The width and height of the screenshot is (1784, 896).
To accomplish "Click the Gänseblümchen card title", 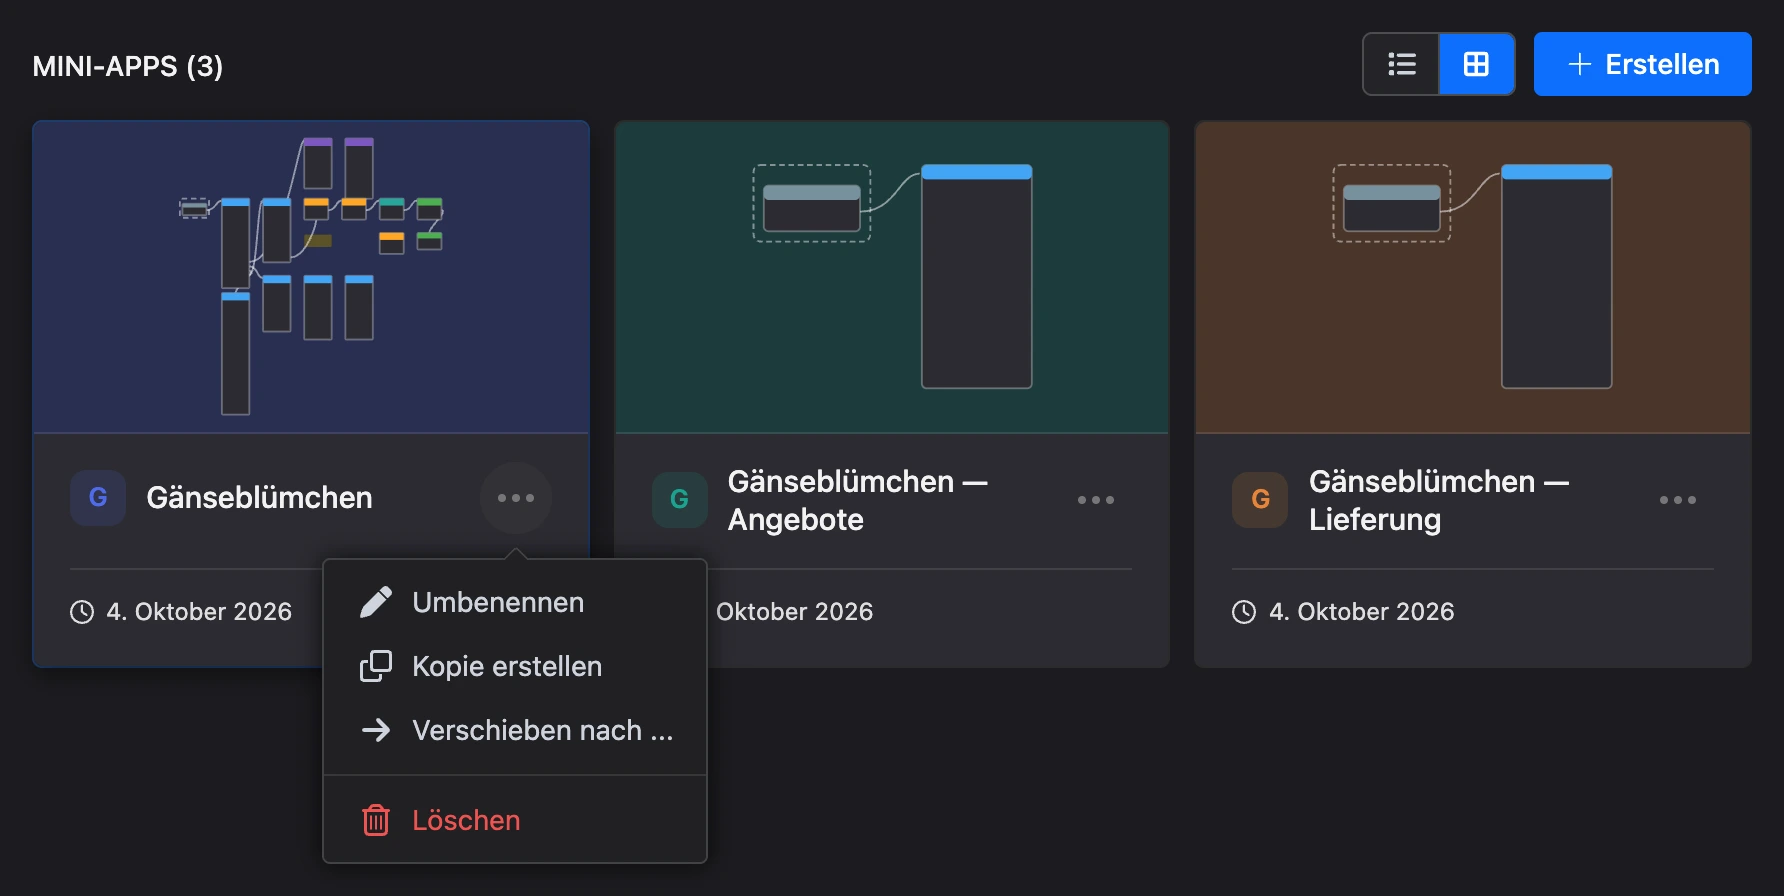I will [260, 498].
